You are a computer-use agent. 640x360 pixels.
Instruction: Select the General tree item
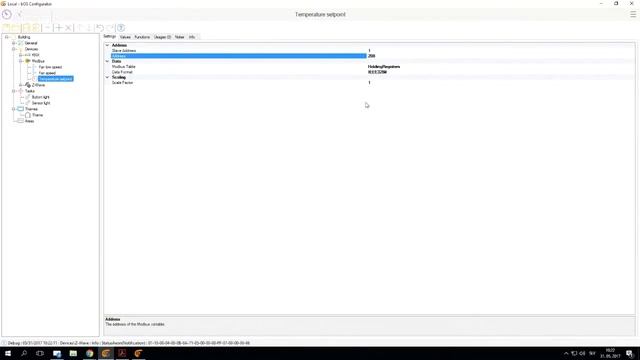point(31,43)
